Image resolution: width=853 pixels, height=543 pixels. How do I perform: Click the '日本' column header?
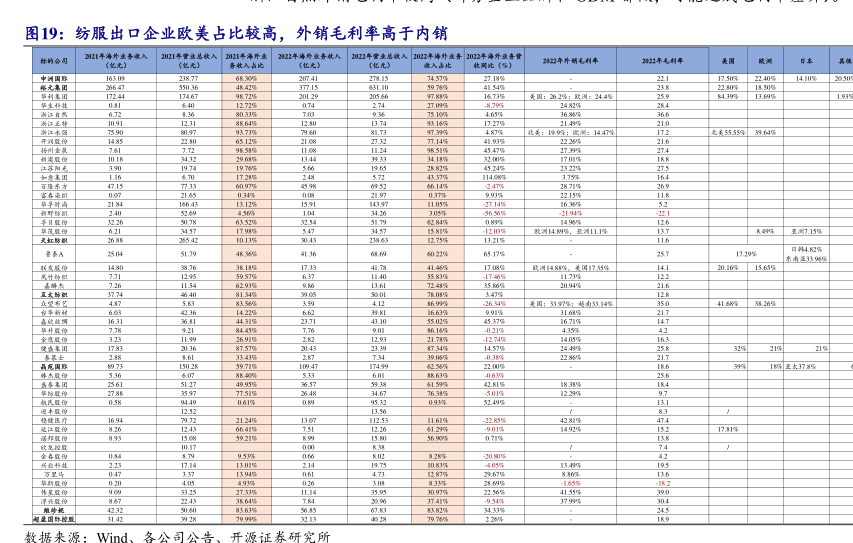(806, 61)
